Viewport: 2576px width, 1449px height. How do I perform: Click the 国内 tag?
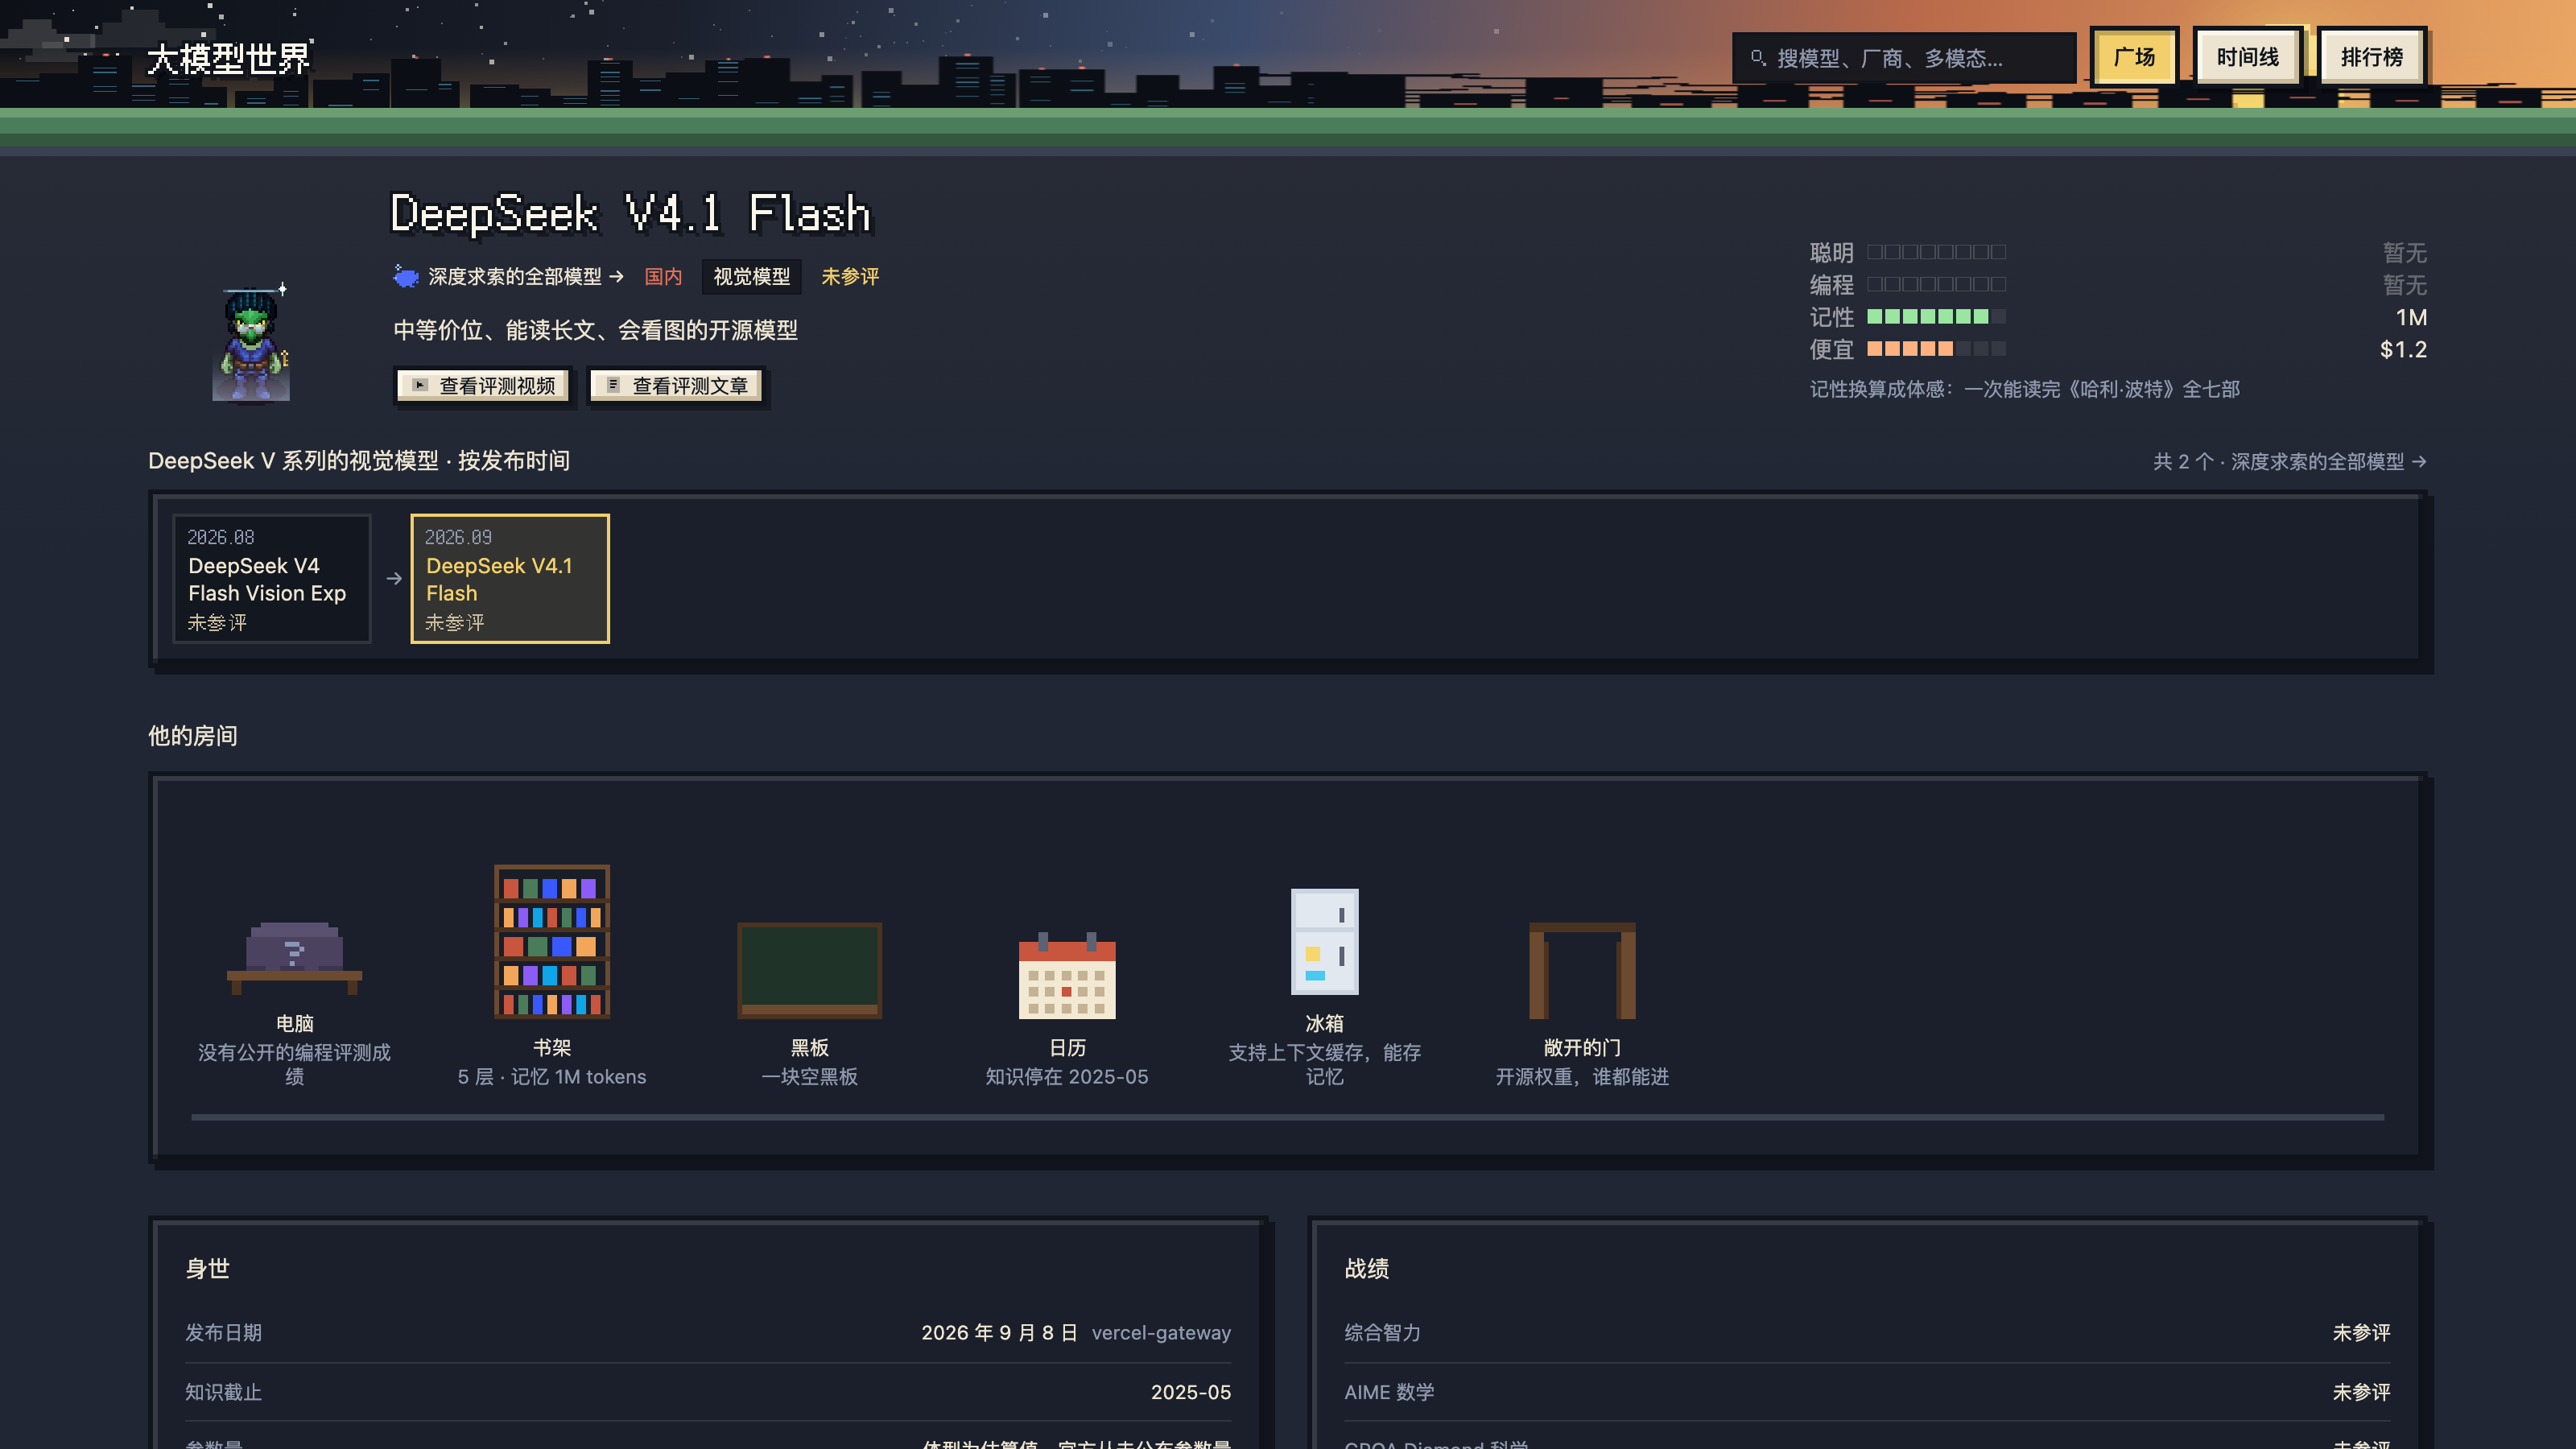663,276
